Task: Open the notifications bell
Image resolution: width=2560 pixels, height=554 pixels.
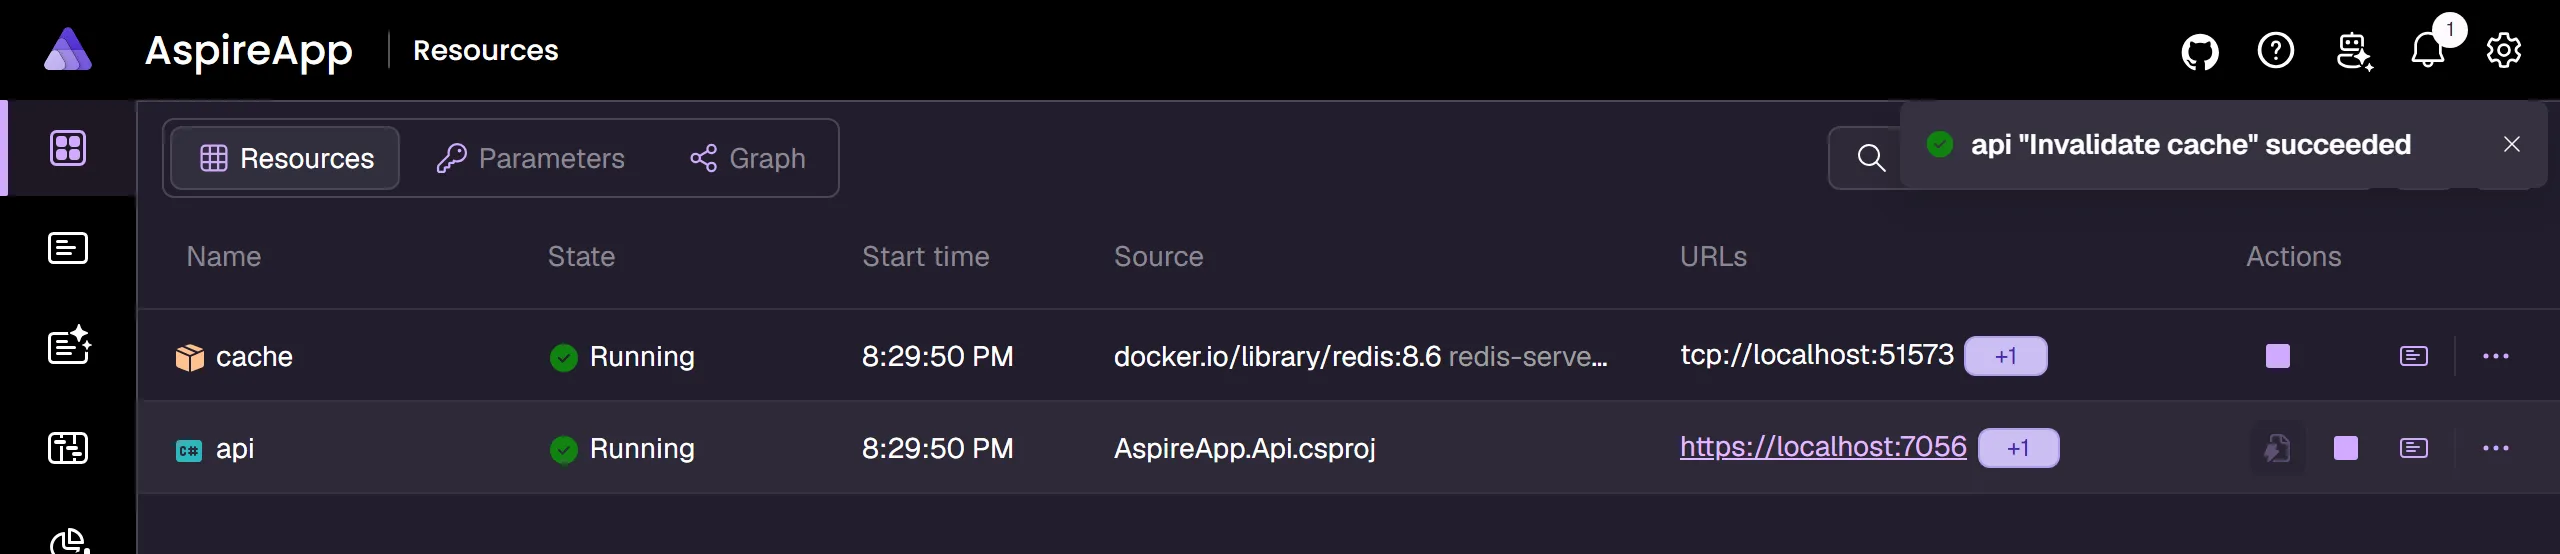Action: [2428, 49]
